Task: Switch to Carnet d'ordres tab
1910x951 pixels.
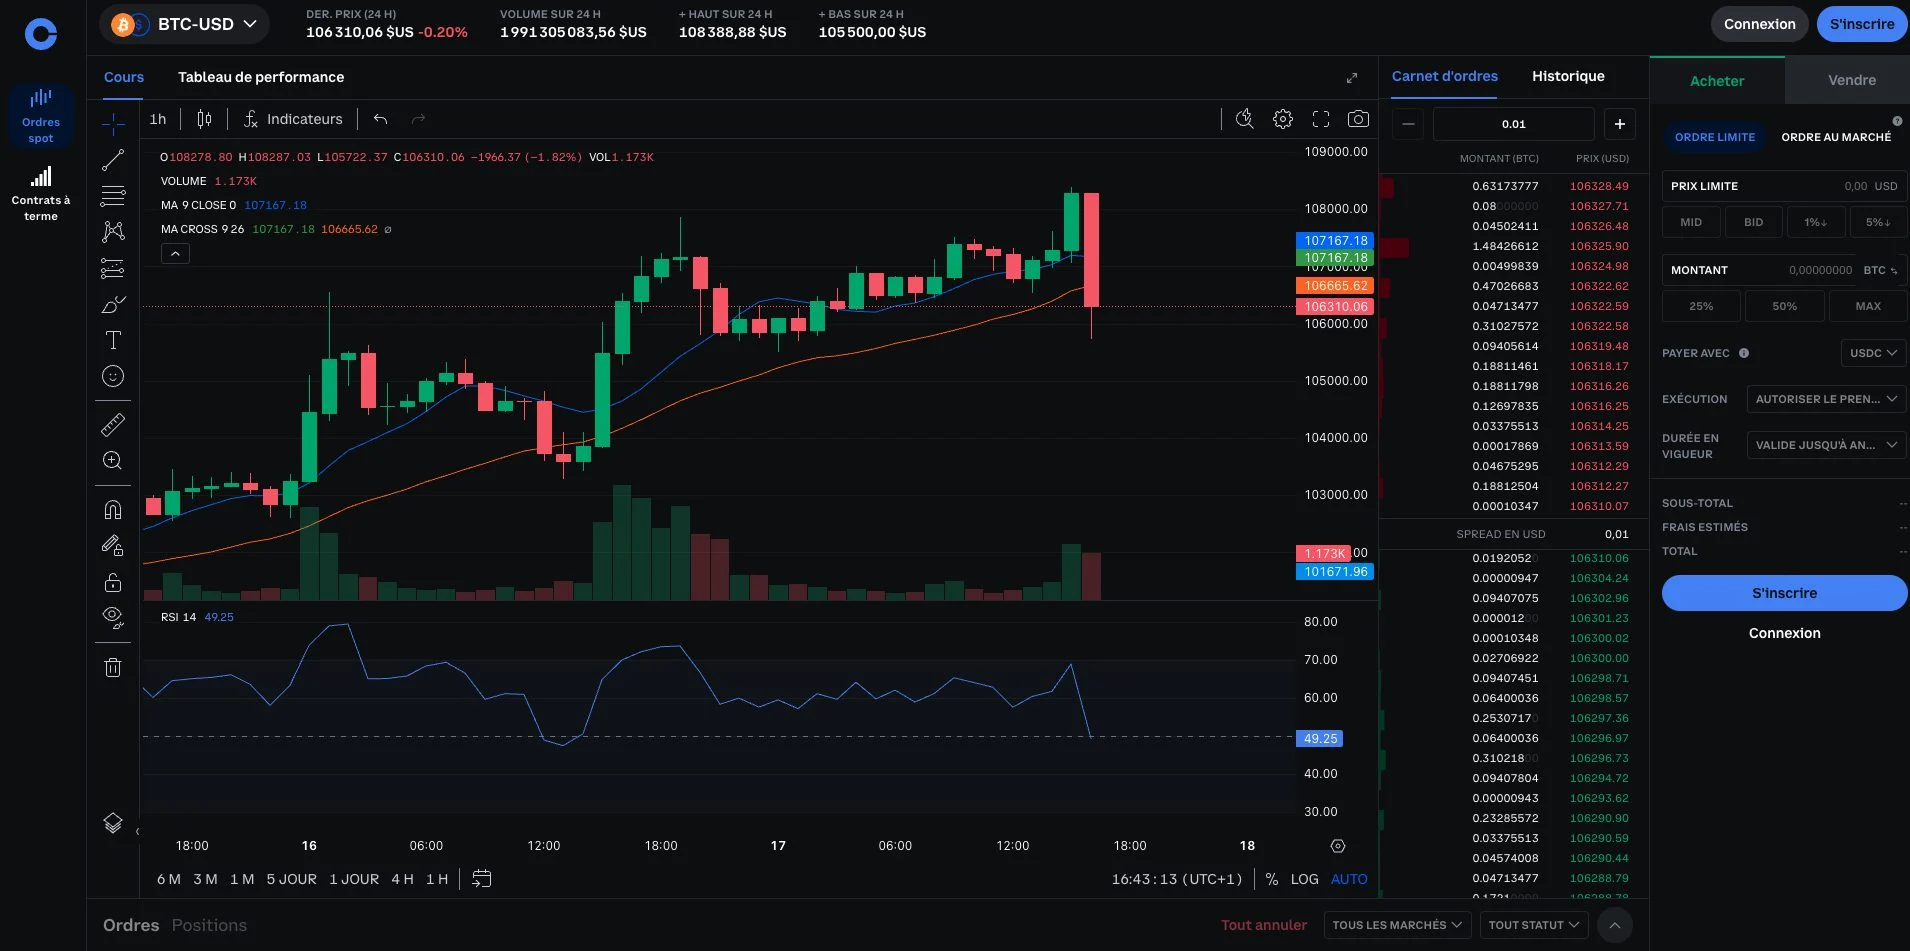Action: tap(1444, 76)
